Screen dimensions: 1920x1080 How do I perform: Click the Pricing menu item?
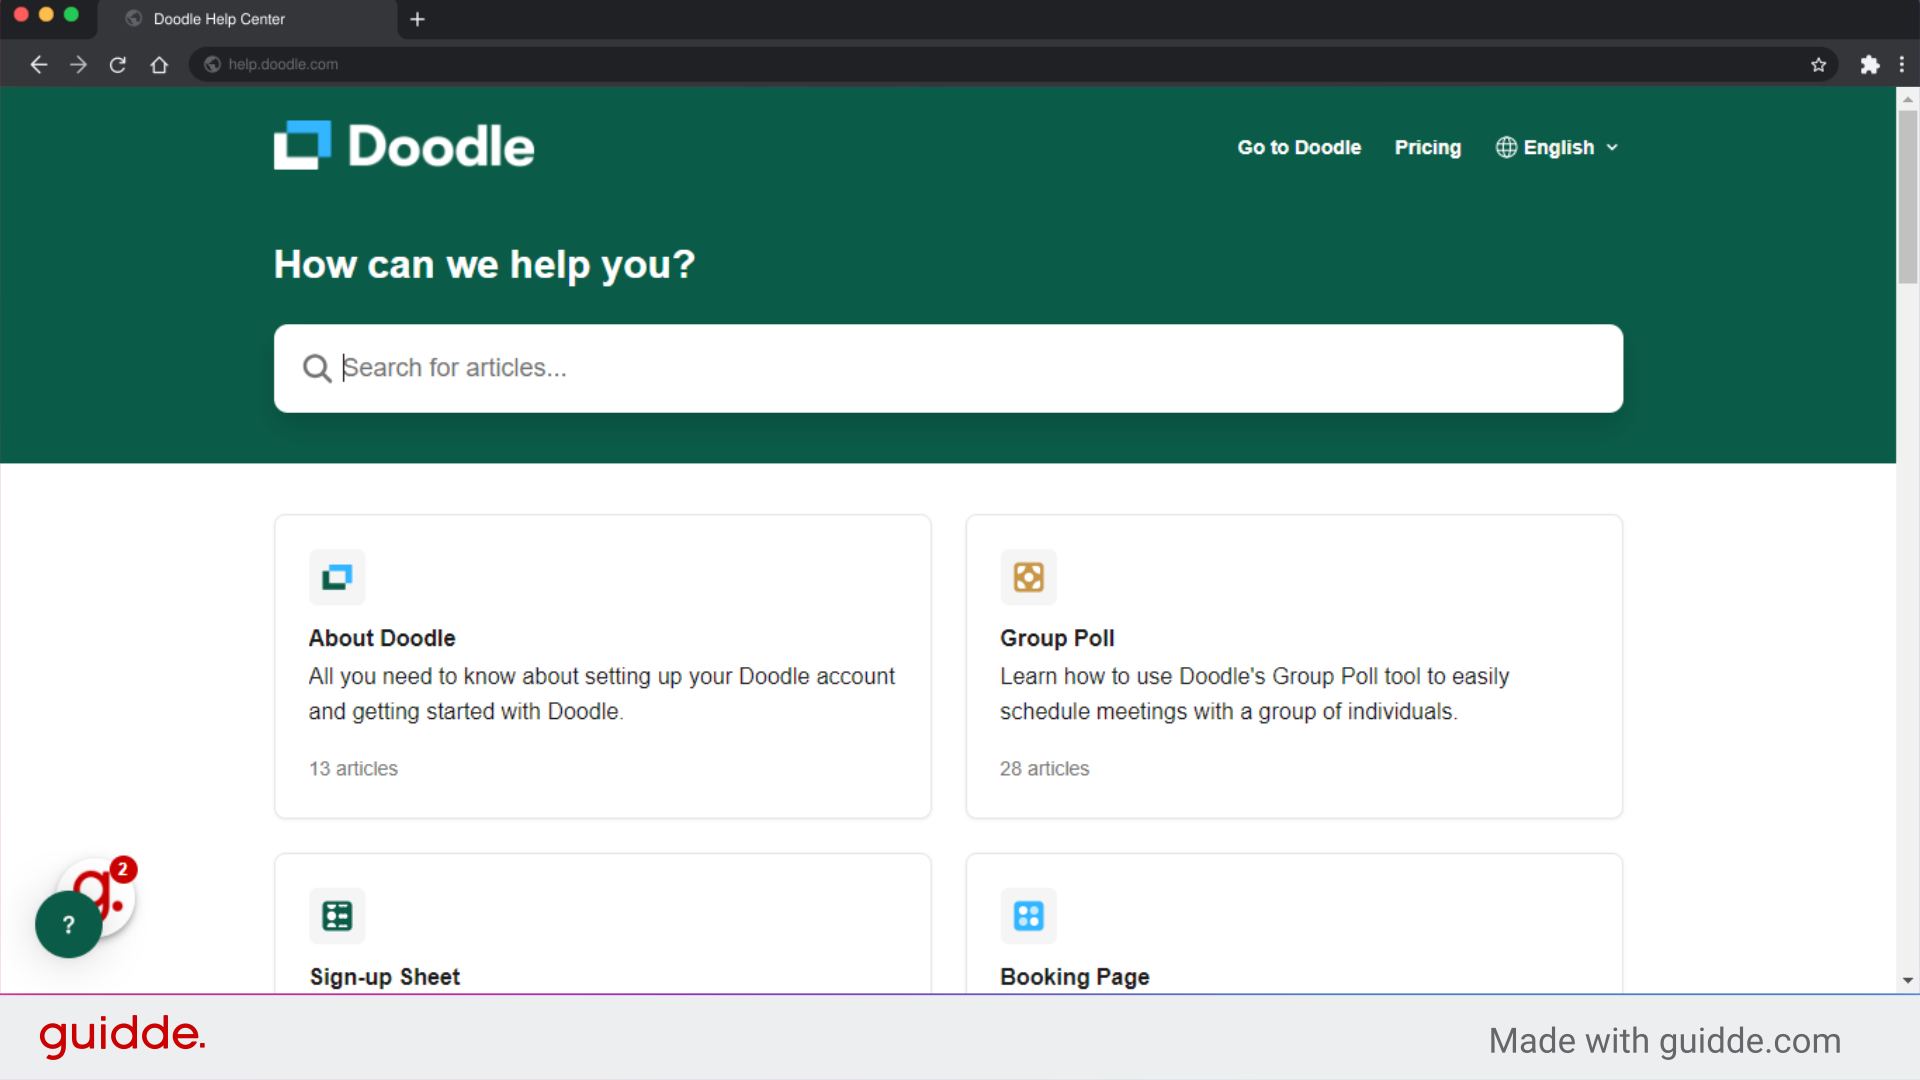(x=1428, y=146)
